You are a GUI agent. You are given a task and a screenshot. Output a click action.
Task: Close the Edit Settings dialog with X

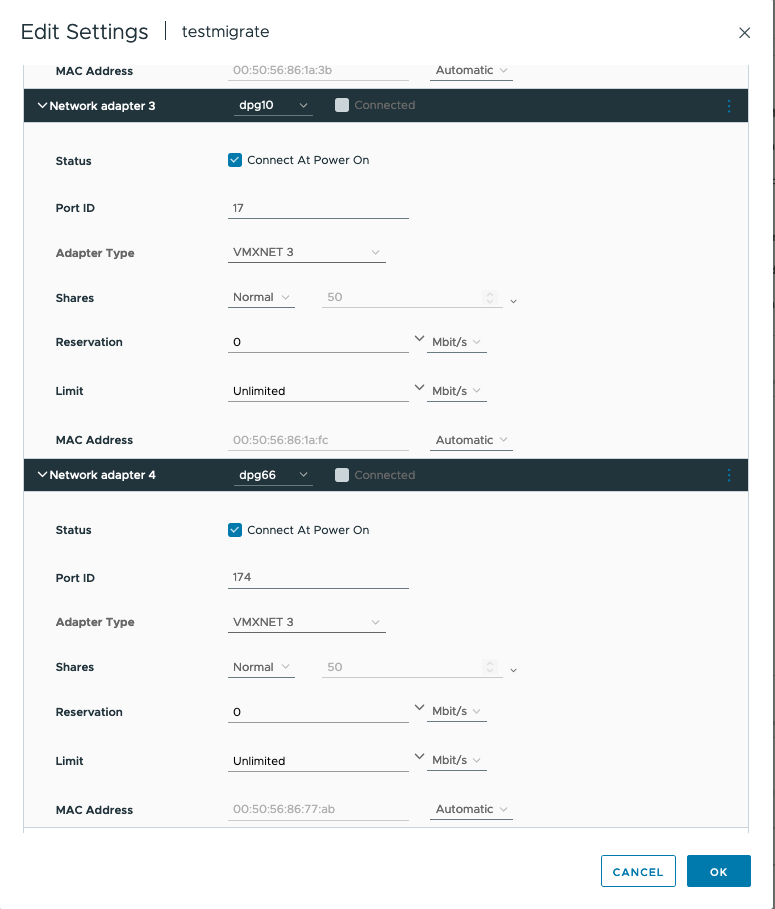(x=744, y=33)
